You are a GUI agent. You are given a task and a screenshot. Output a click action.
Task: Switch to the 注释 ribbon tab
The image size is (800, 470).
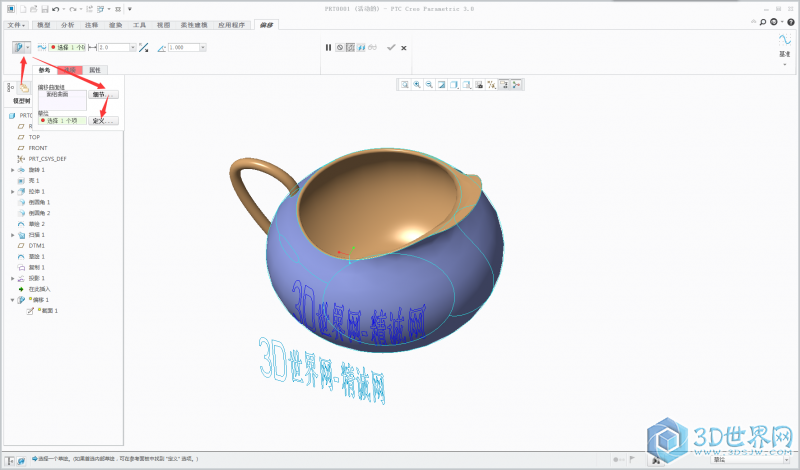(x=91, y=25)
